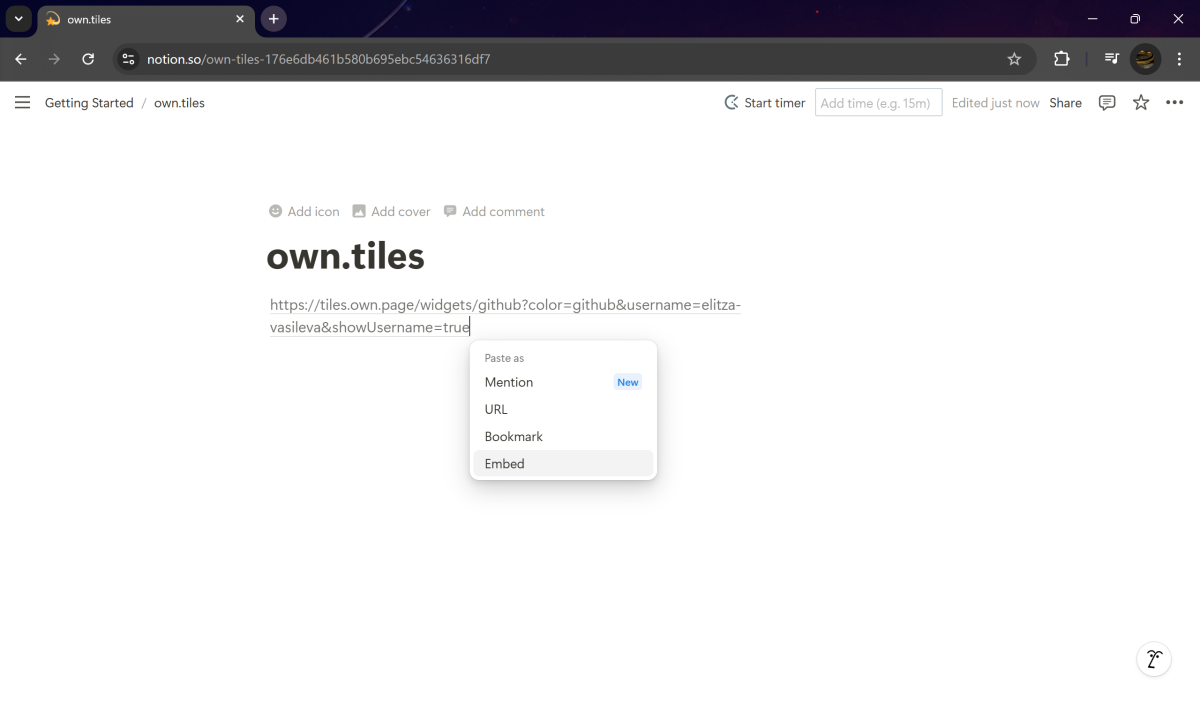
Task: Click the browser forward arrow
Action: [x=54, y=59]
